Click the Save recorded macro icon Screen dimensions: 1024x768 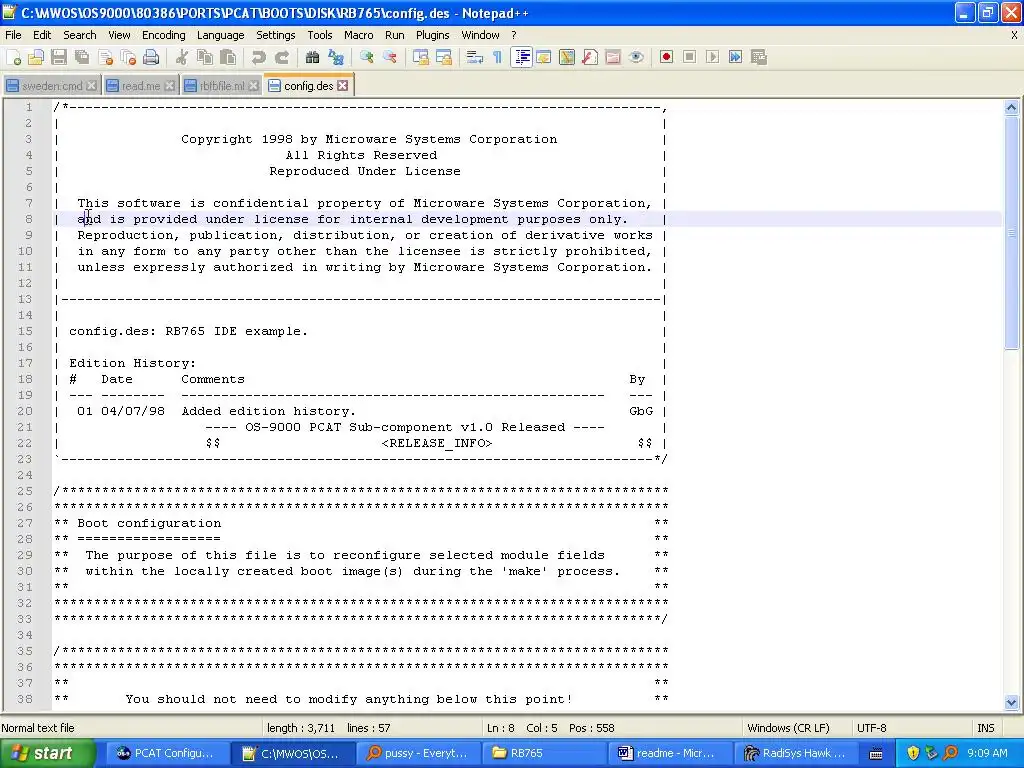[759, 57]
